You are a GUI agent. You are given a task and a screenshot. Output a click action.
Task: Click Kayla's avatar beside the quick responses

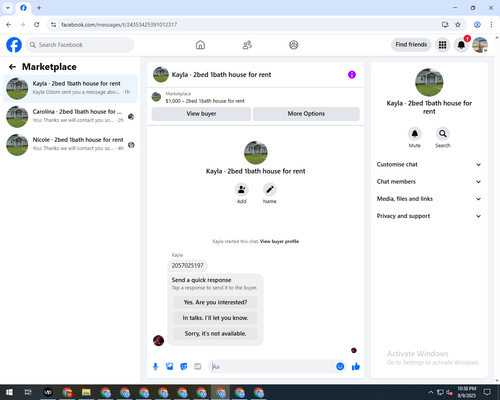pyautogui.click(x=158, y=341)
